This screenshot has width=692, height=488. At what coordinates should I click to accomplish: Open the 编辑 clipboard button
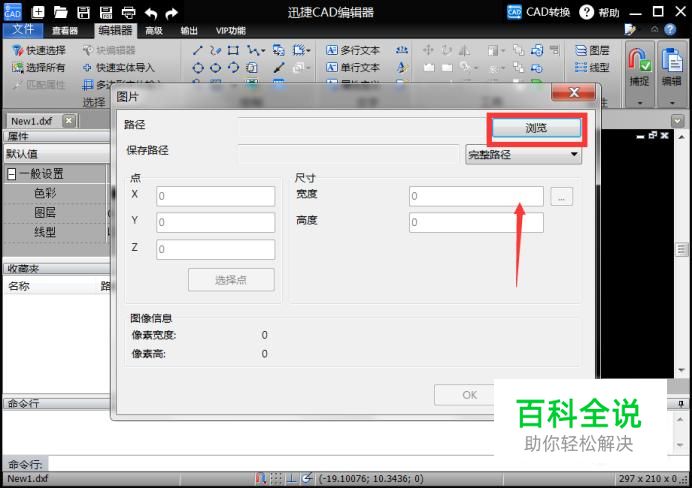coord(672,73)
